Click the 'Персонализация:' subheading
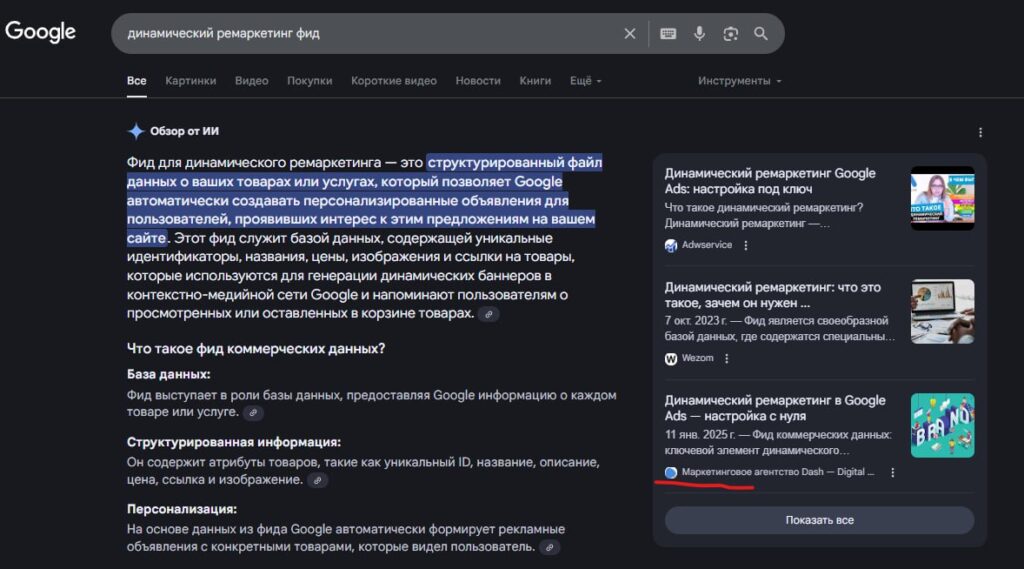Image resolution: width=1024 pixels, height=569 pixels. [182, 510]
